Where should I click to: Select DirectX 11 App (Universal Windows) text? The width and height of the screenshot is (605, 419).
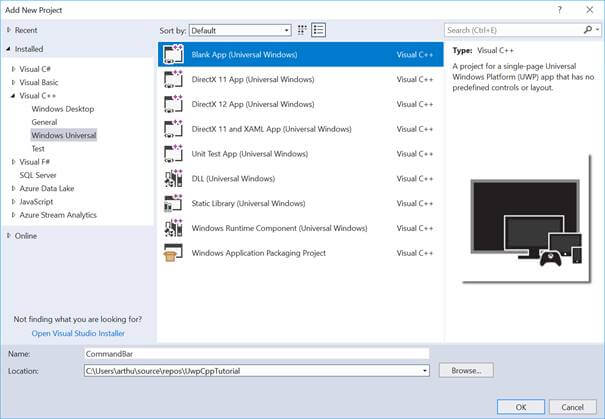pyautogui.click(x=253, y=79)
